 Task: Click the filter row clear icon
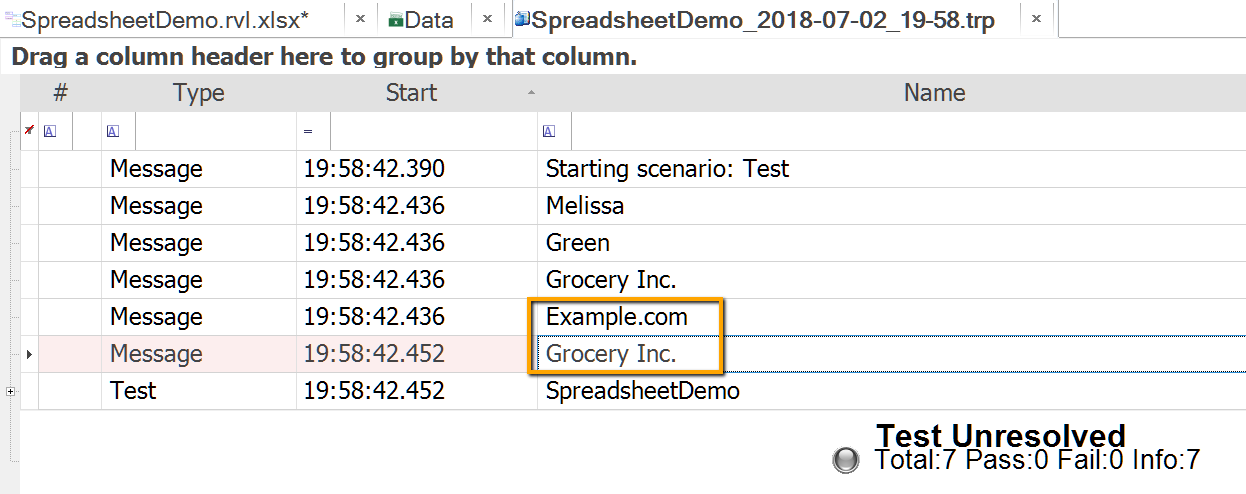click(x=29, y=131)
